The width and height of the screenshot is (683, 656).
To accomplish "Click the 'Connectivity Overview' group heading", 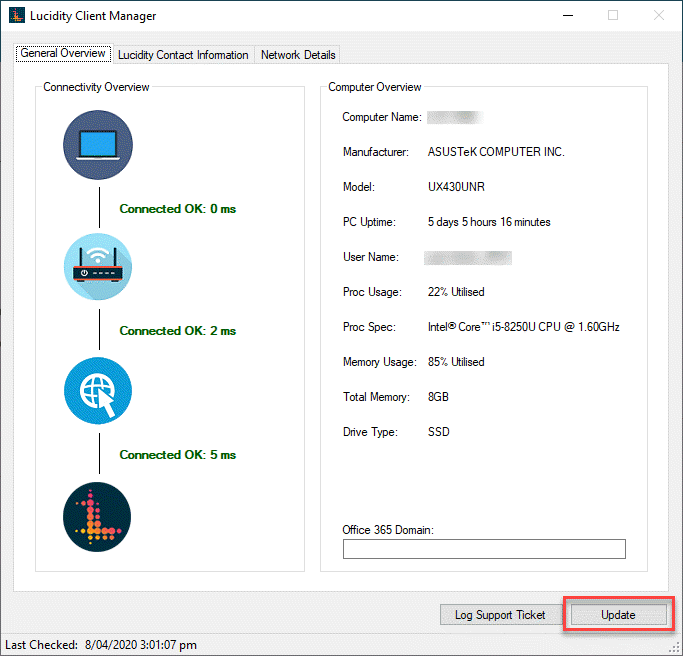I will (x=96, y=87).
